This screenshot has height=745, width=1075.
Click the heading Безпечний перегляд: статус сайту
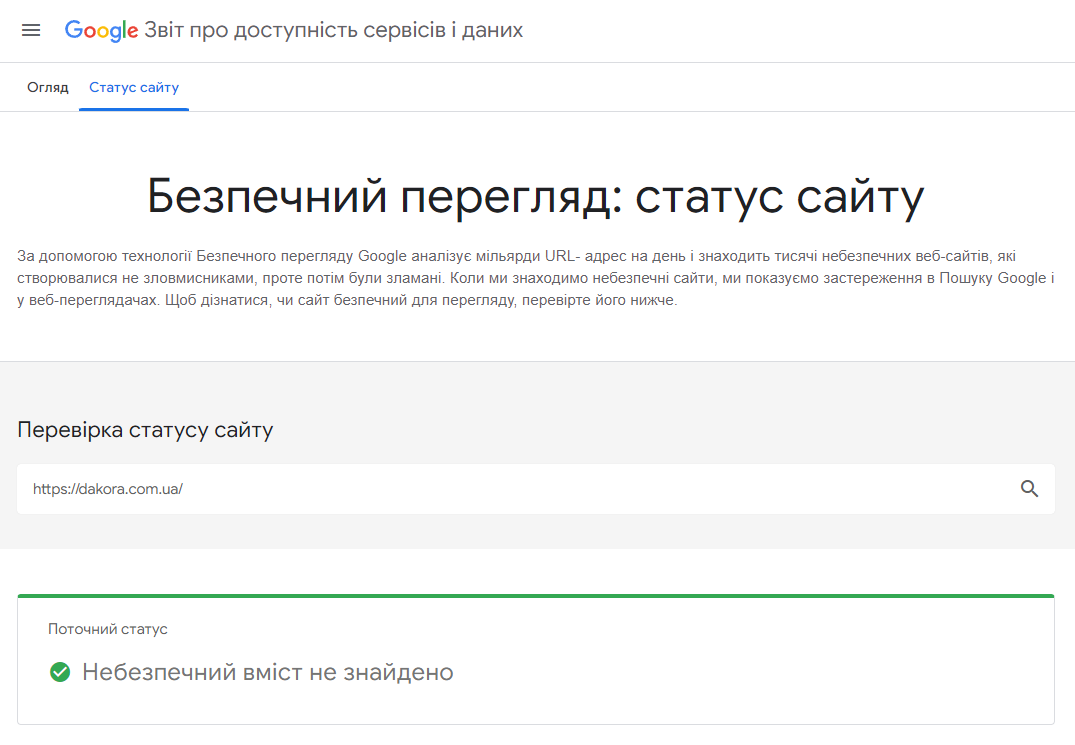536,197
